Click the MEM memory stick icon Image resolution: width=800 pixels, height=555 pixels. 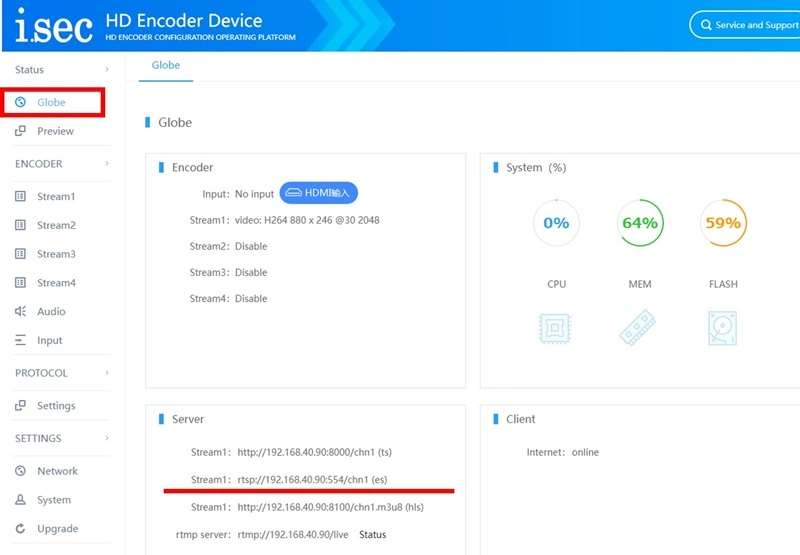[638, 327]
